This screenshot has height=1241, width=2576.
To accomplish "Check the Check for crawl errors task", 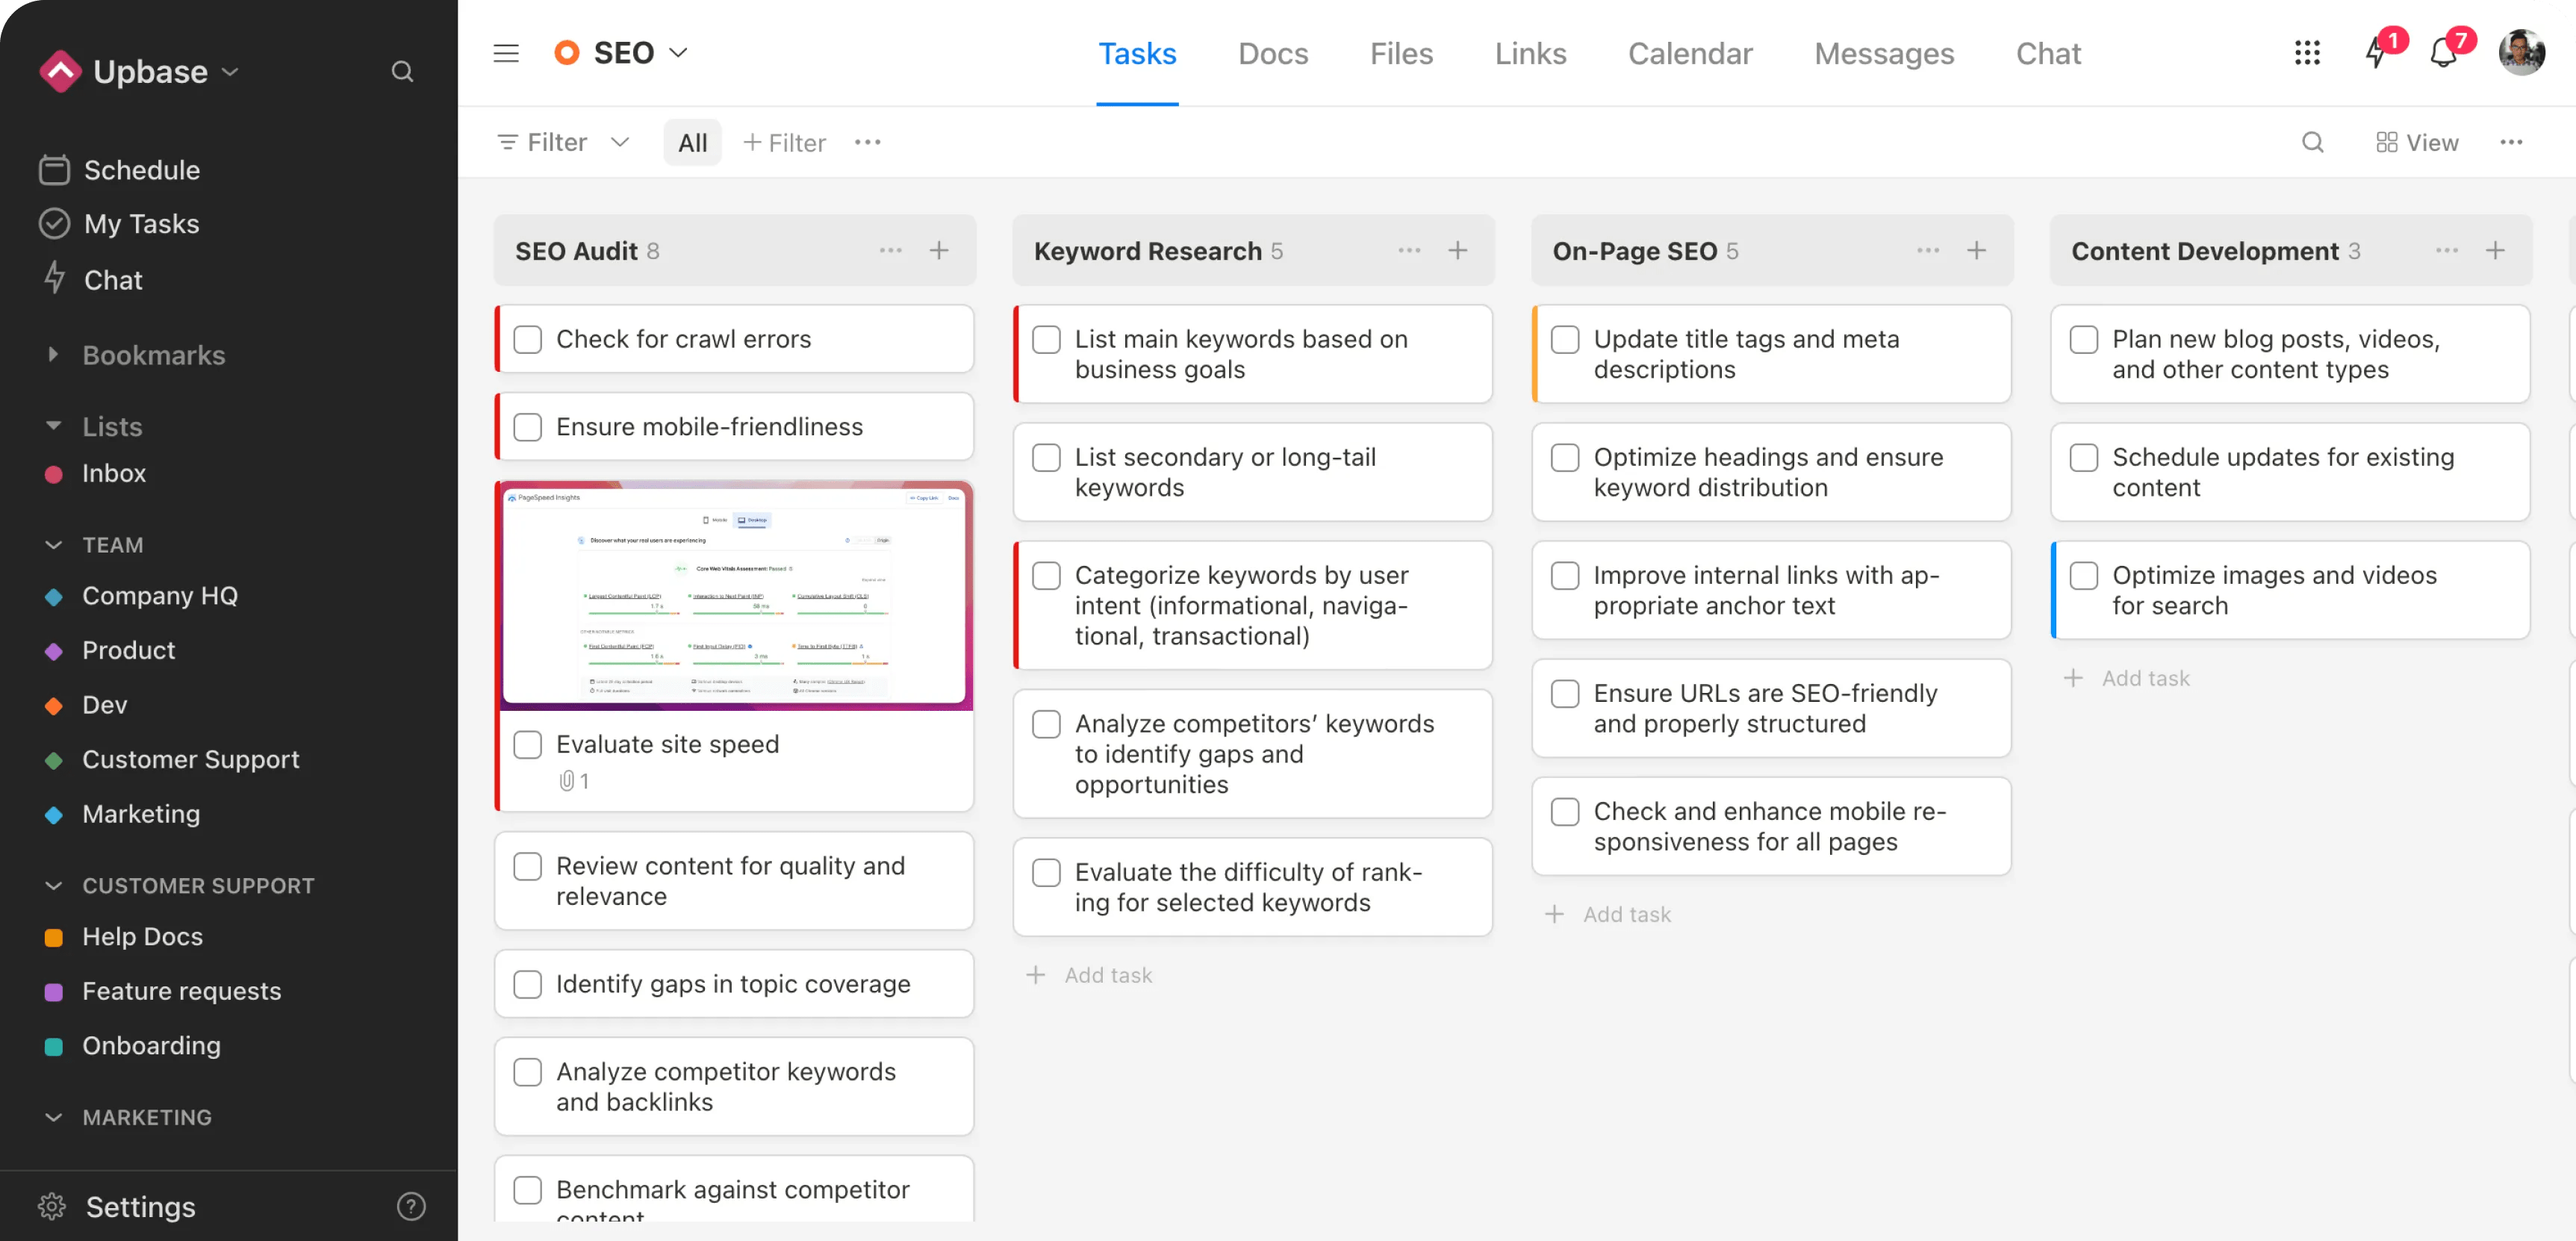I will pos(528,340).
